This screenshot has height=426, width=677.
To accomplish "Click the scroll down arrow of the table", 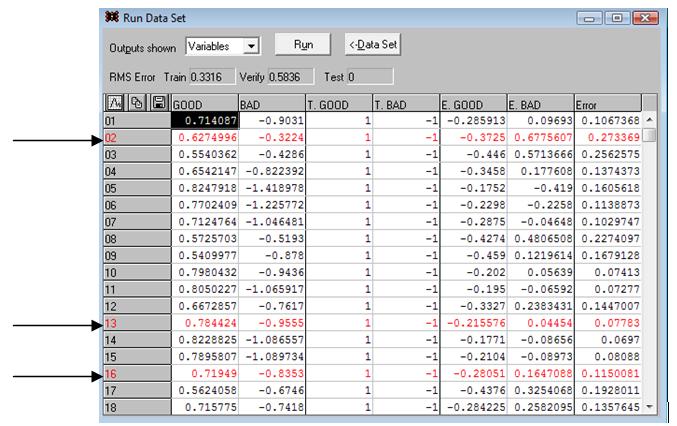I will coord(650,407).
